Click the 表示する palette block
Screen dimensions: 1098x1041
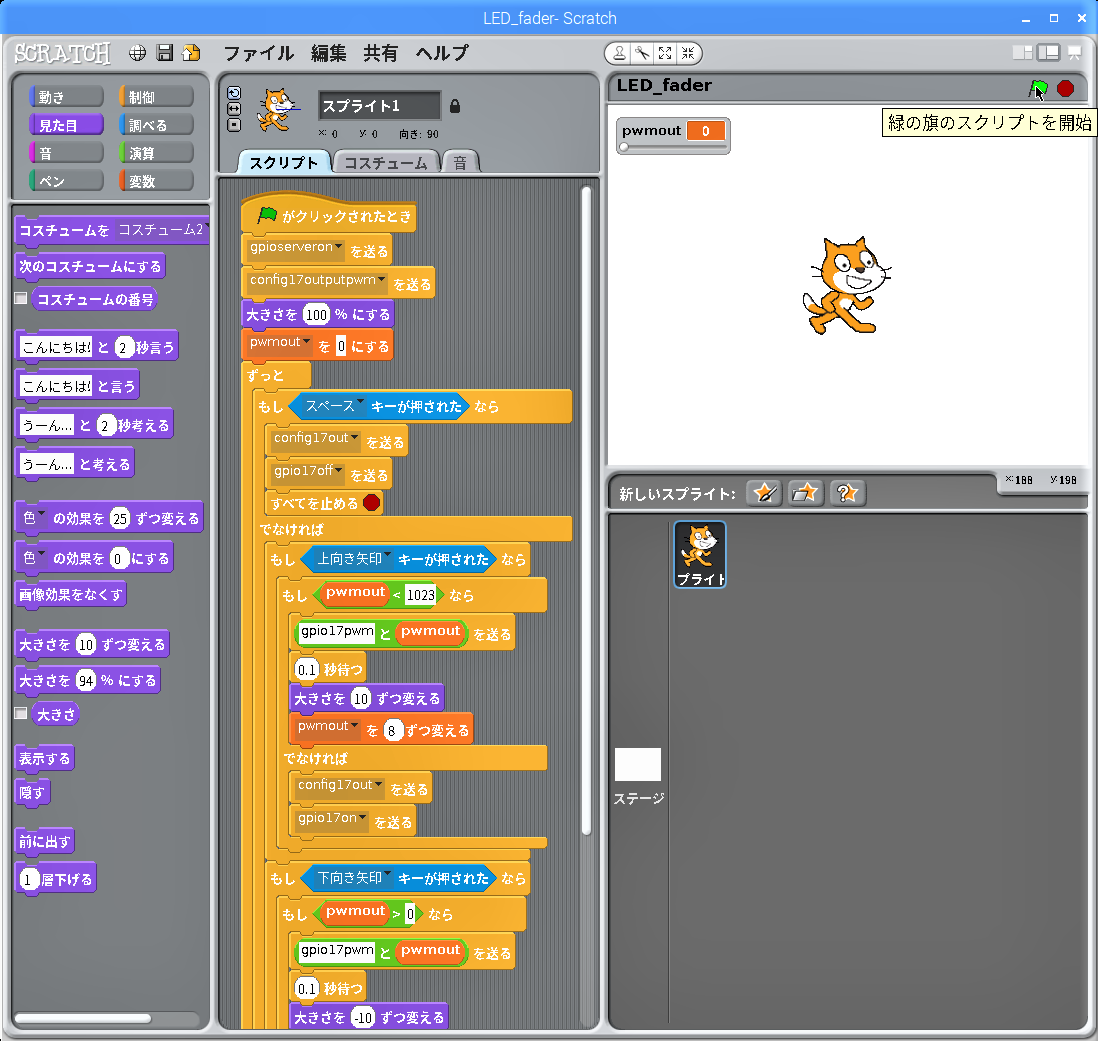click(45, 758)
